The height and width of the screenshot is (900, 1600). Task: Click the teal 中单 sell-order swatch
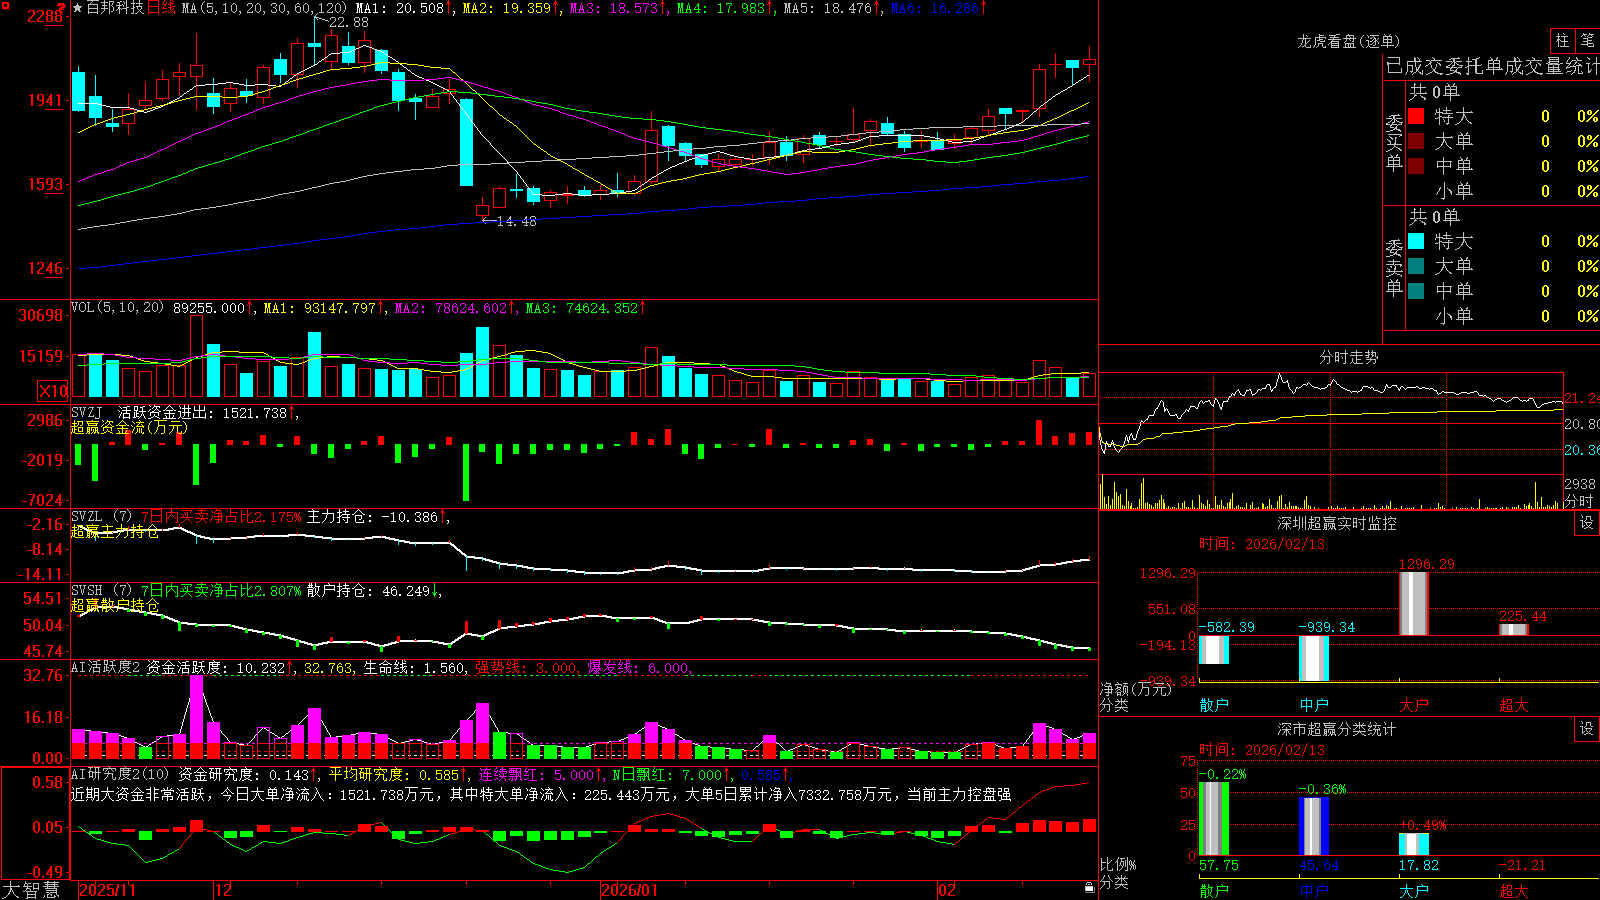(x=1416, y=291)
